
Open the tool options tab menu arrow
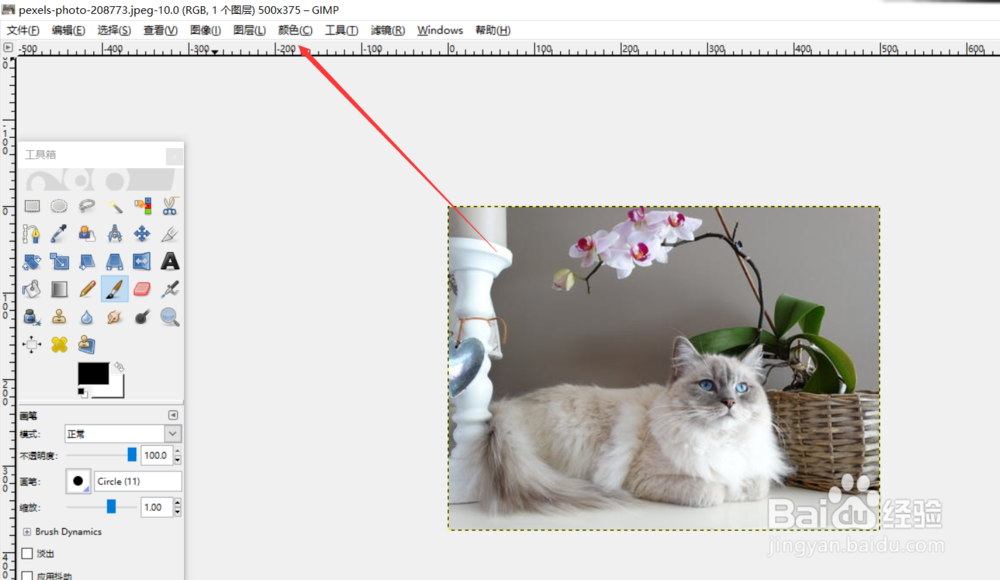pyautogui.click(x=173, y=415)
